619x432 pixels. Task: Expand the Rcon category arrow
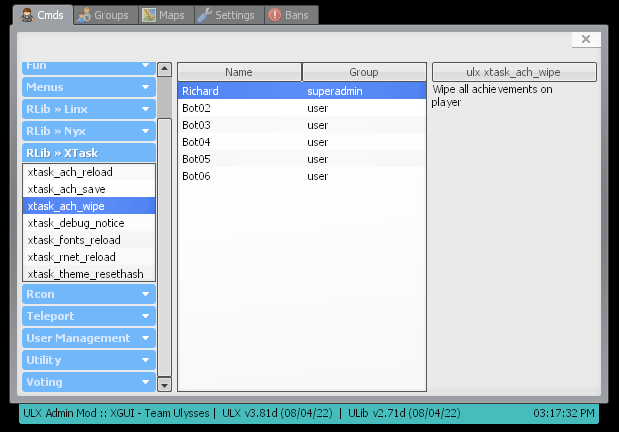click(x=146, y=294)
